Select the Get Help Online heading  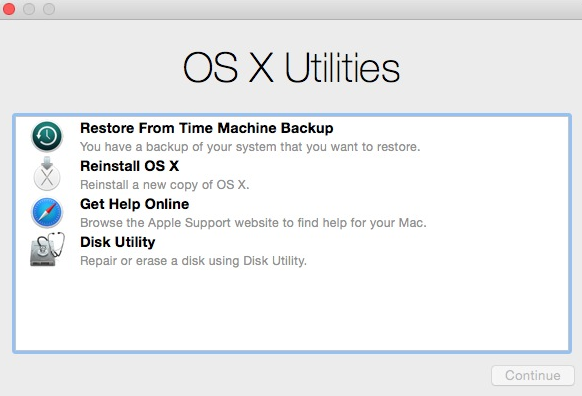(x=135, y=204)
